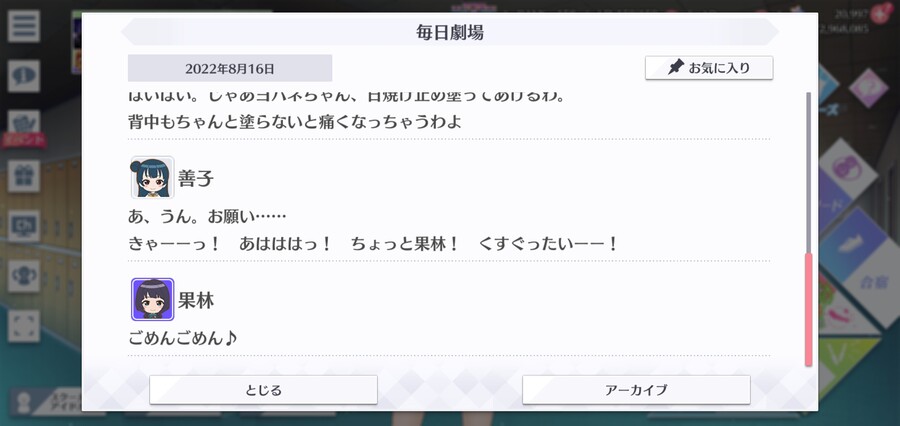Close the dialog with とじる

(x=263, y=390)
